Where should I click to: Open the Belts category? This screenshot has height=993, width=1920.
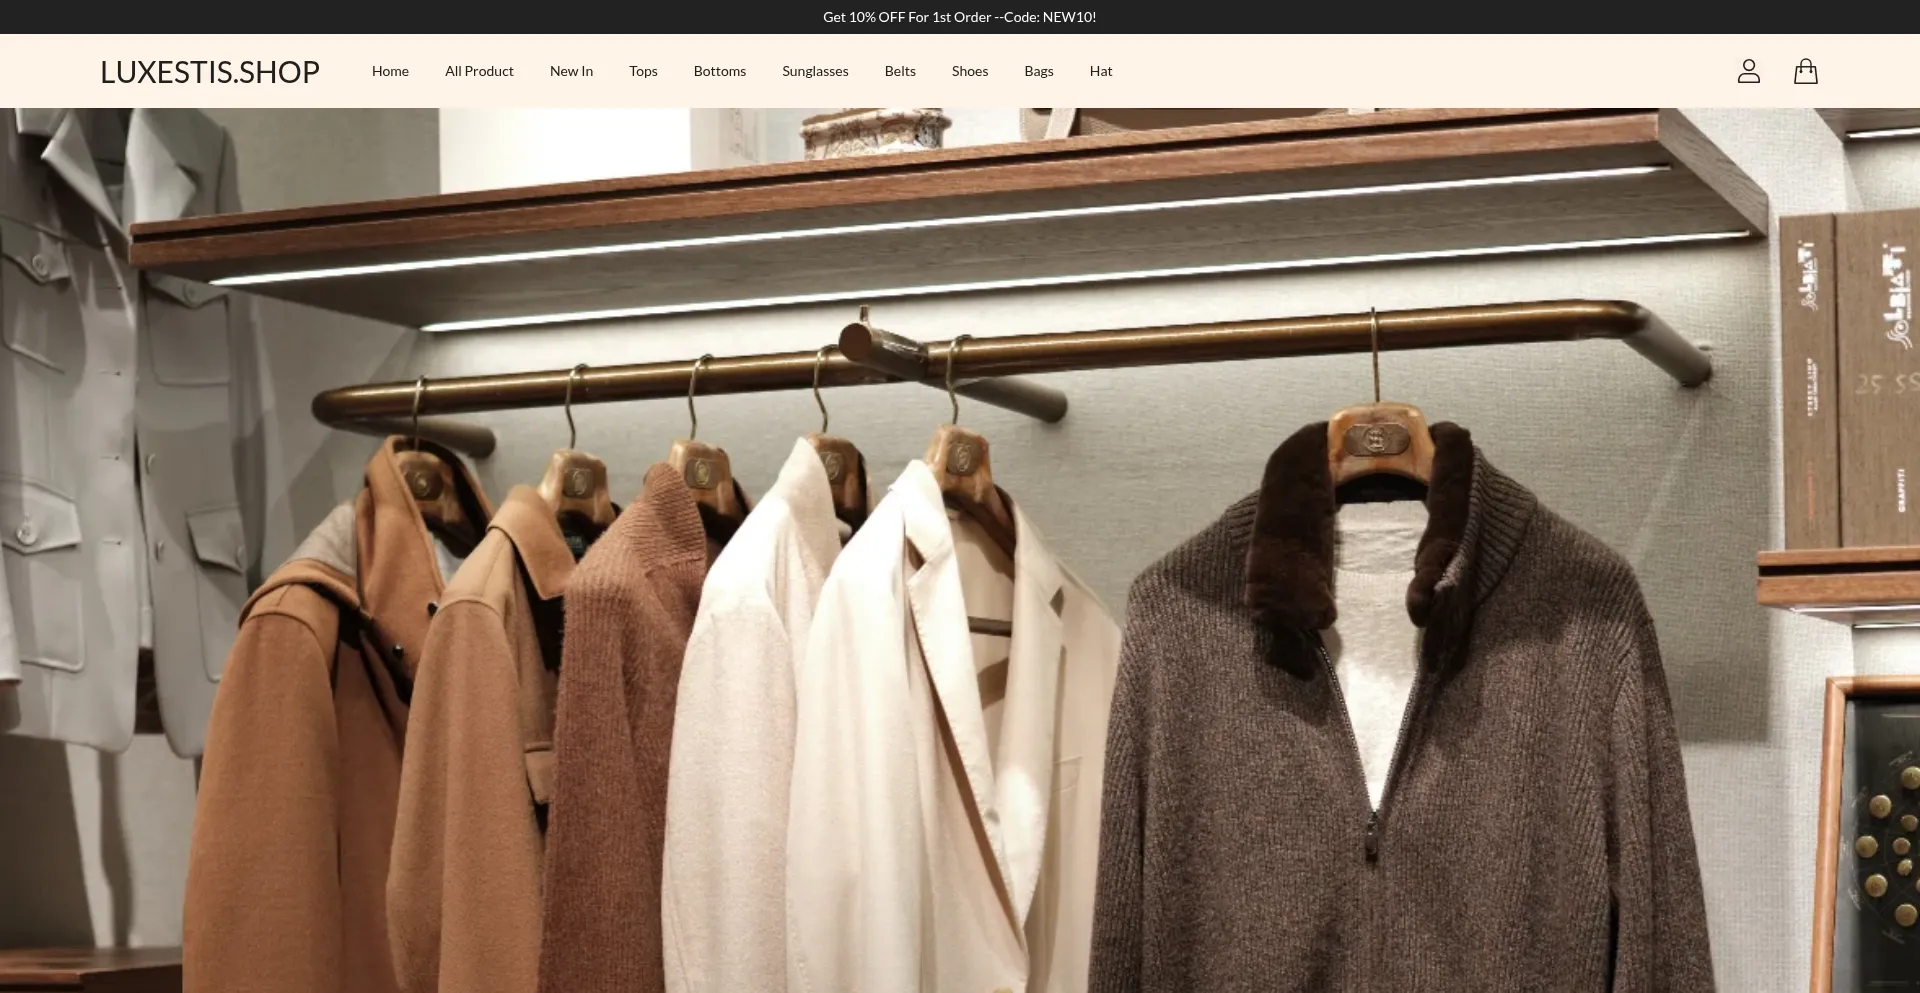(x=899, y=70)
